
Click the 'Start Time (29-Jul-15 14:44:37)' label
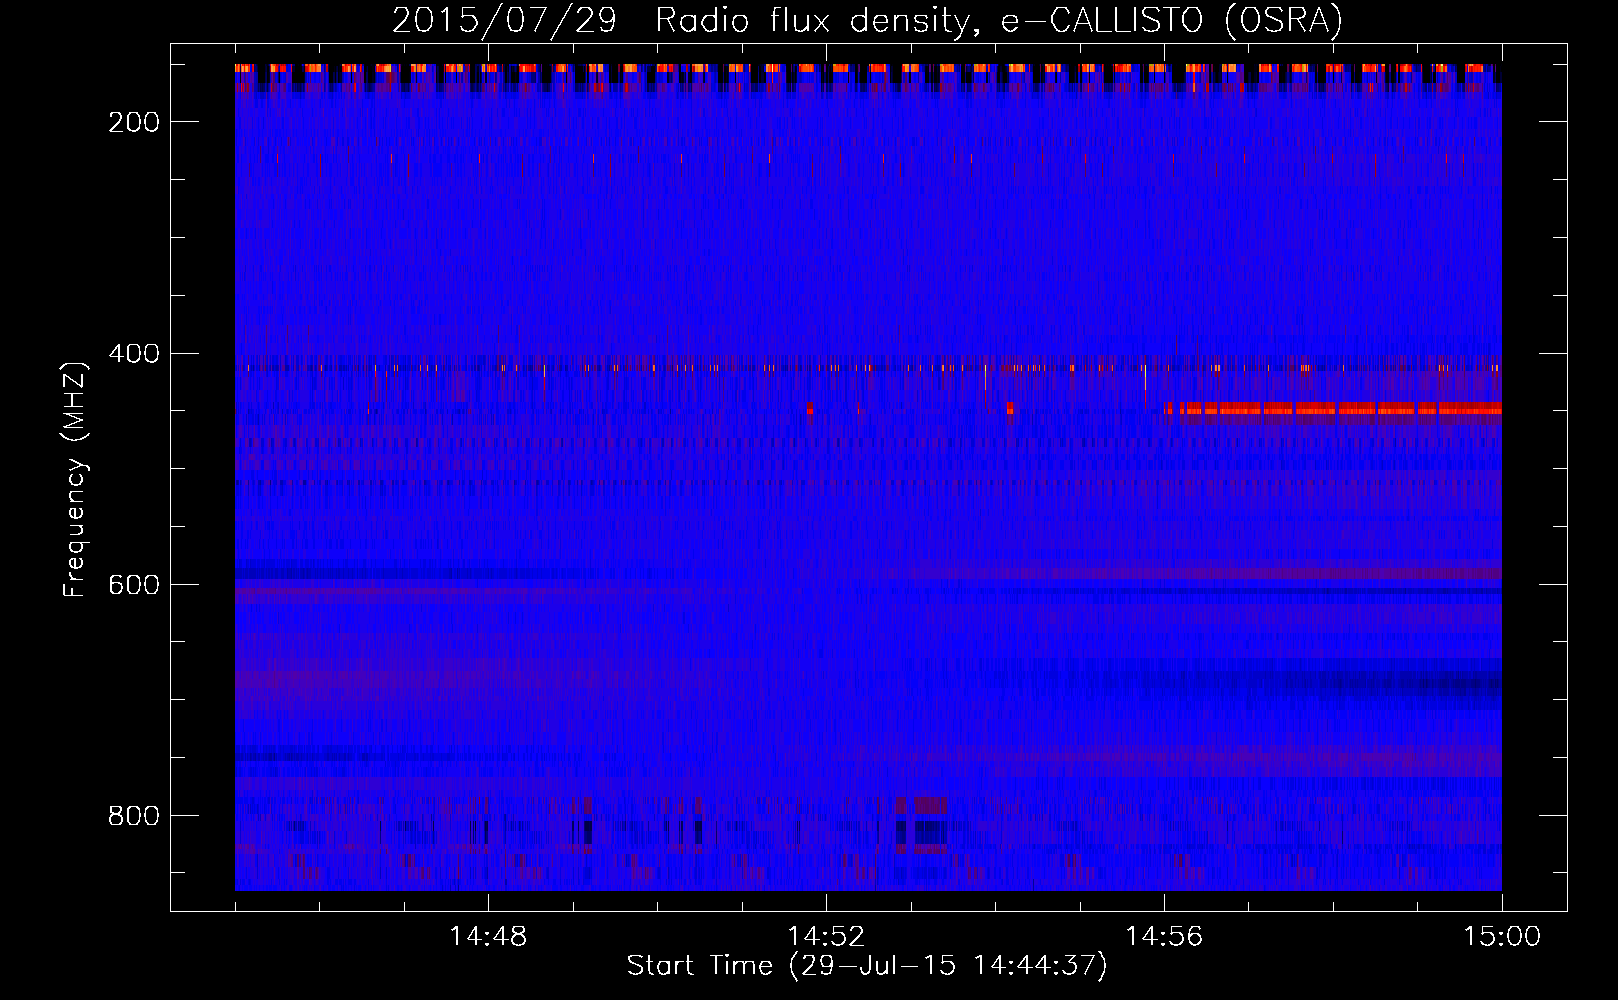(867, 966)
